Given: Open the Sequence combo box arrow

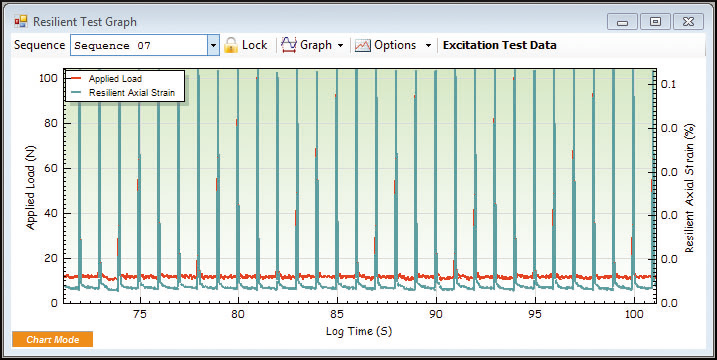Looking at the screenshot, I should point(213,45).
